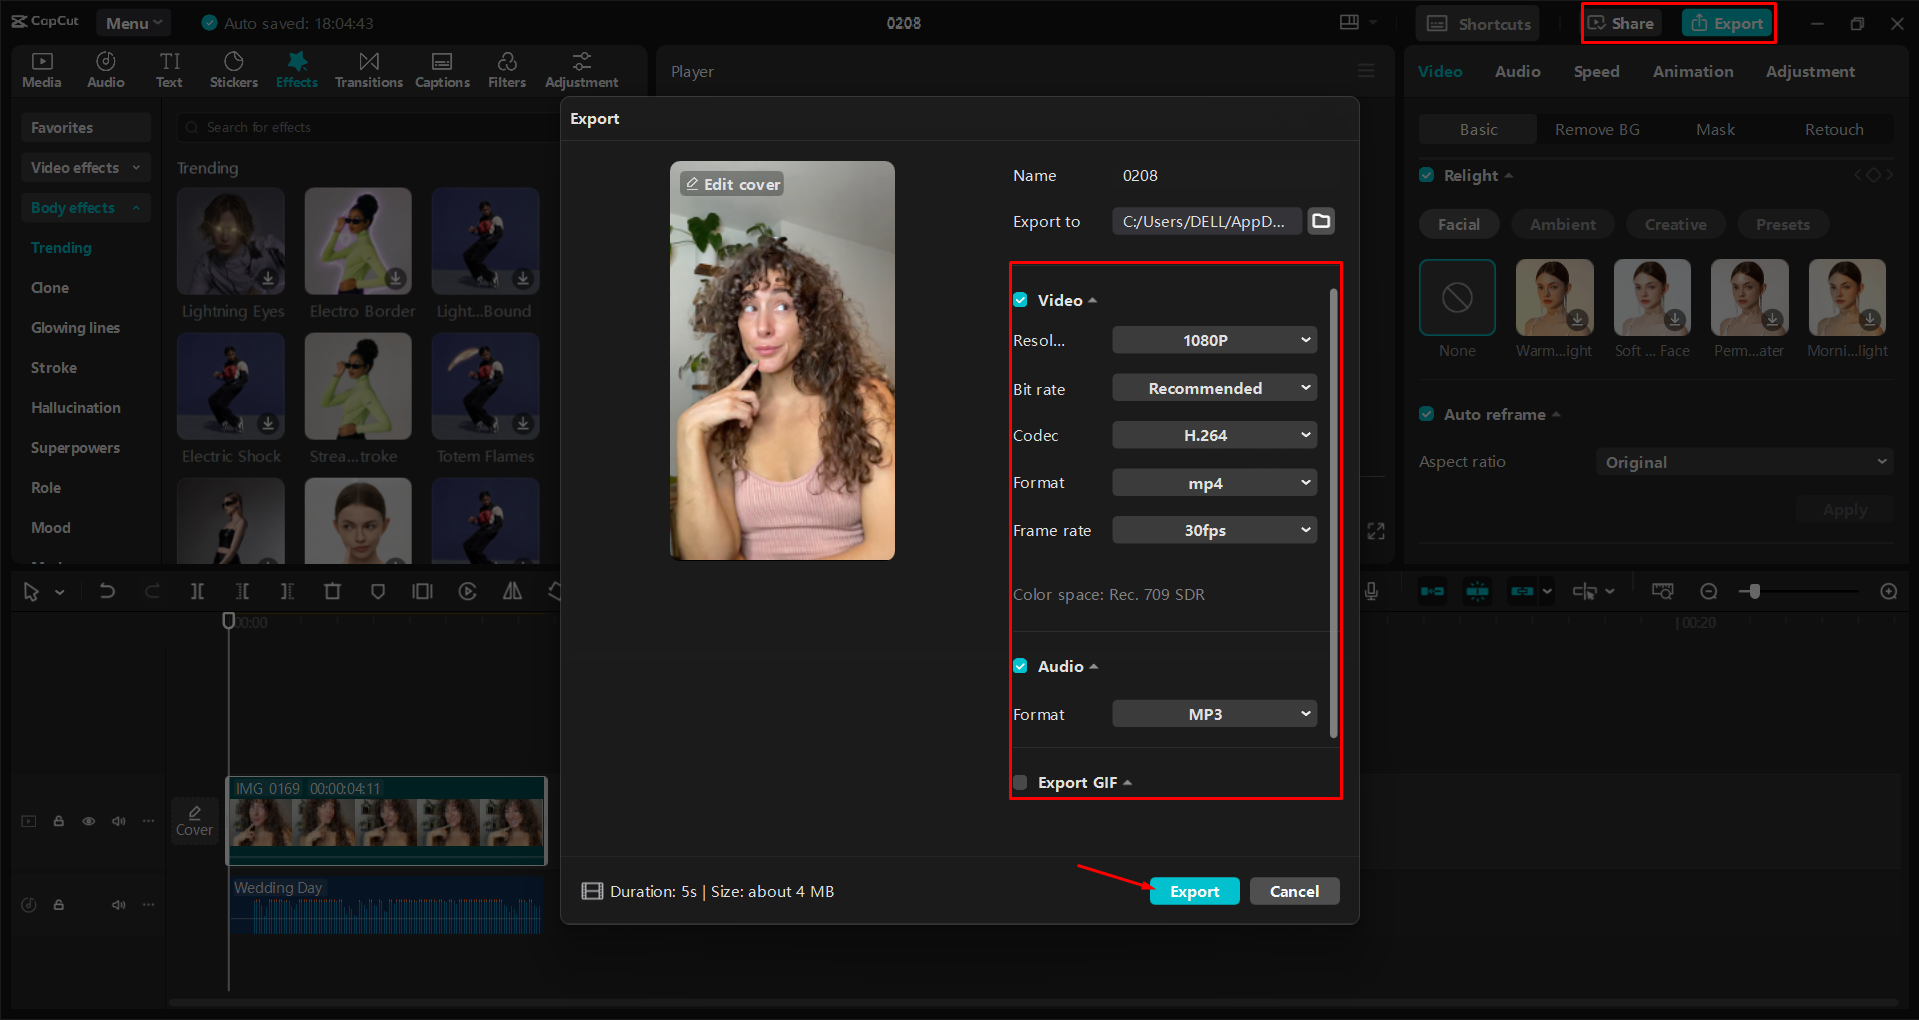
Task: Click the player menu hamburger icon
Action: pos(1366,71)
